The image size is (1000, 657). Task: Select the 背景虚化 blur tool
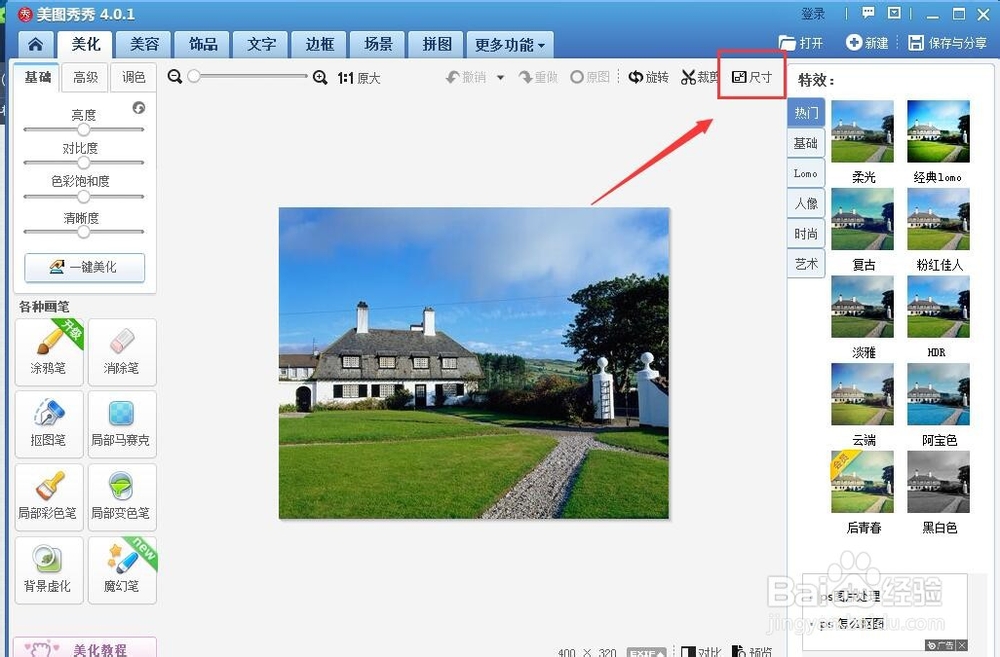tap(49, 570)
